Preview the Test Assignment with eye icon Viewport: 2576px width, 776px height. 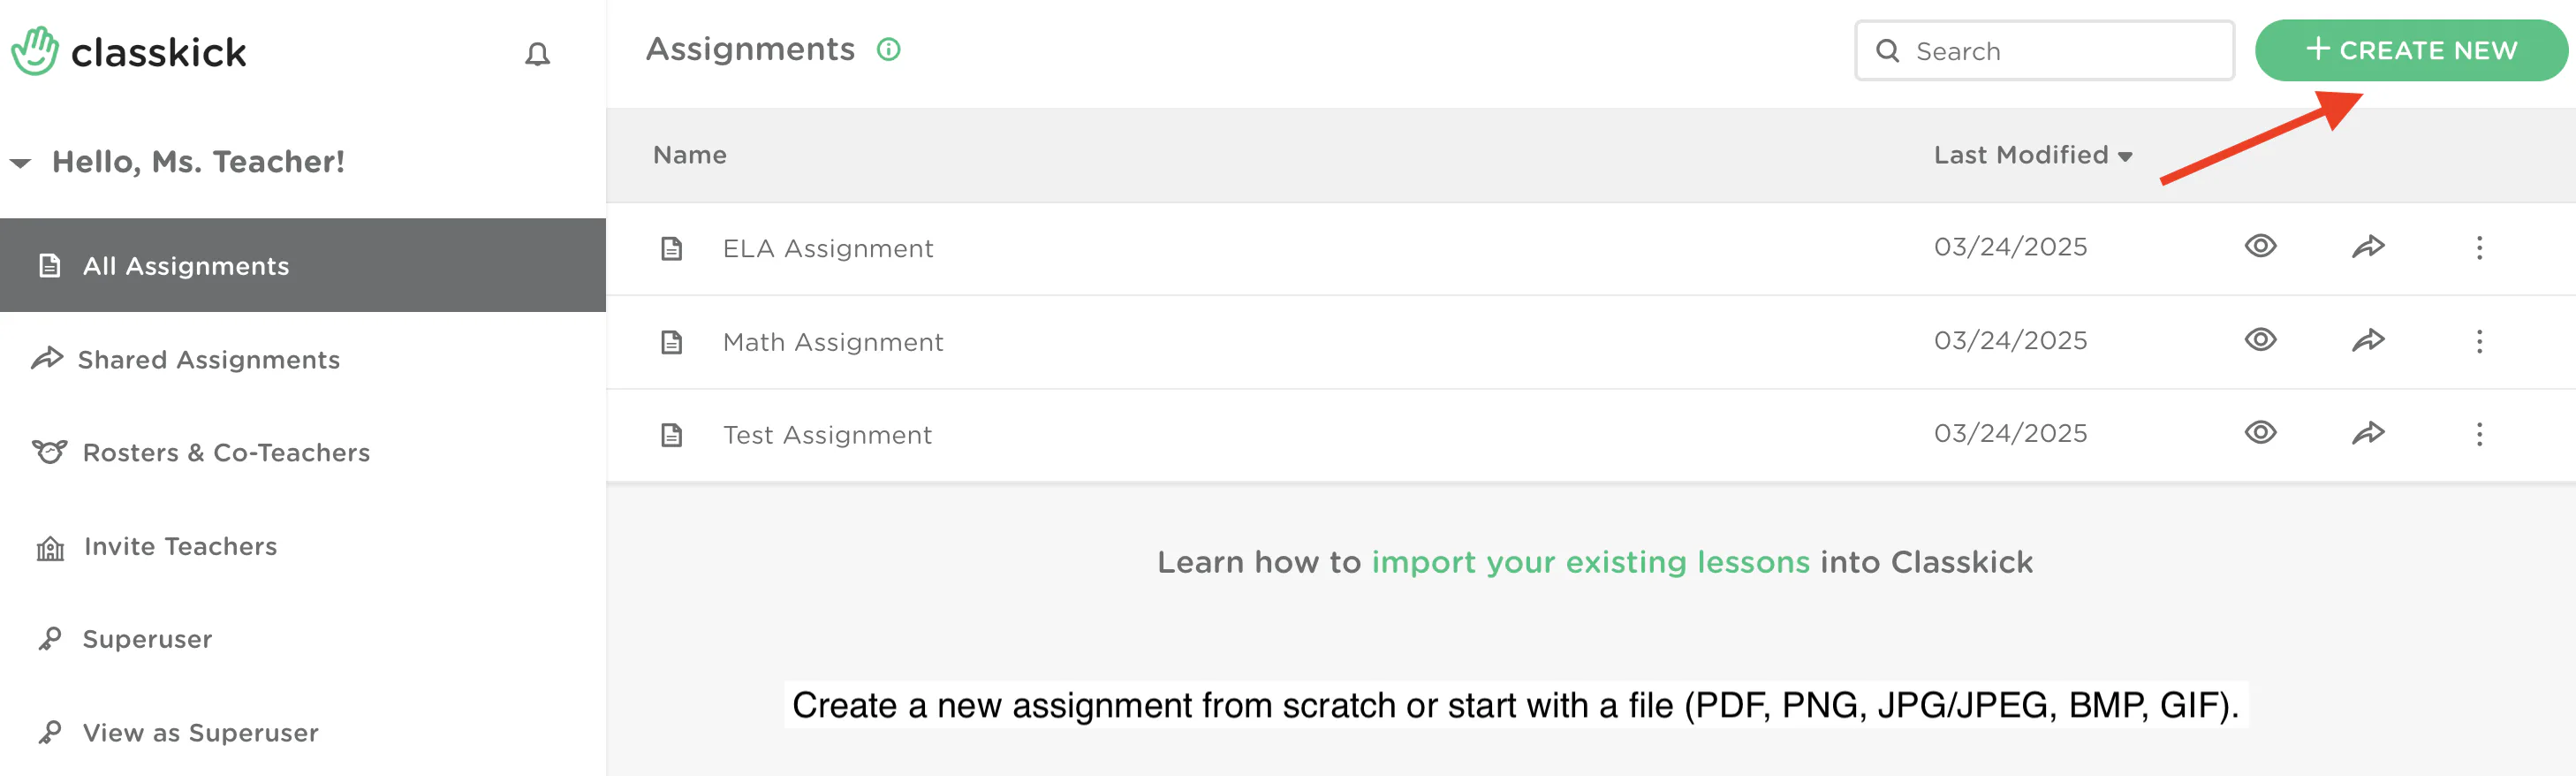click(x=2260, y=432)
